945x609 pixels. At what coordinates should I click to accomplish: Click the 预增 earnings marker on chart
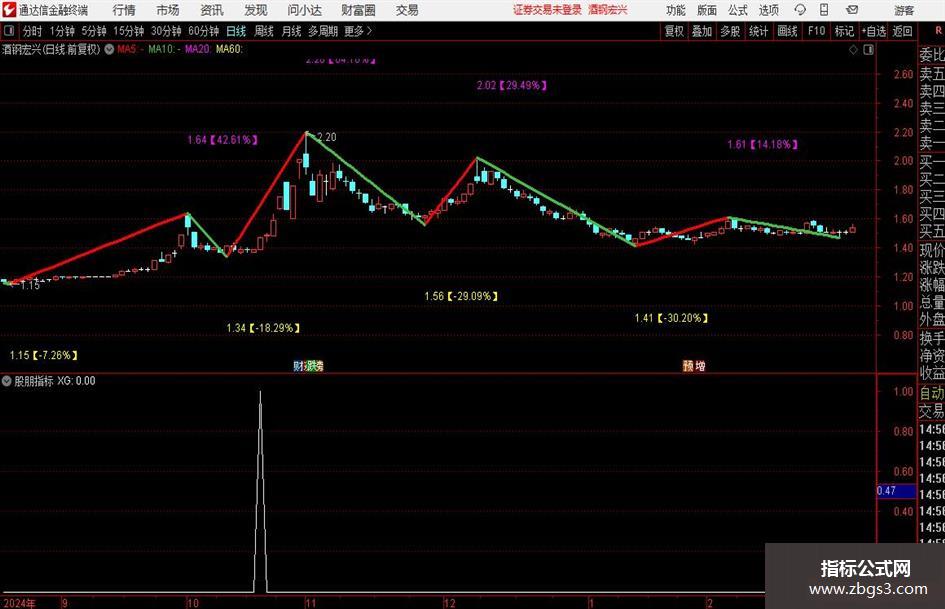pyautogui.click(x=694, y=366)
